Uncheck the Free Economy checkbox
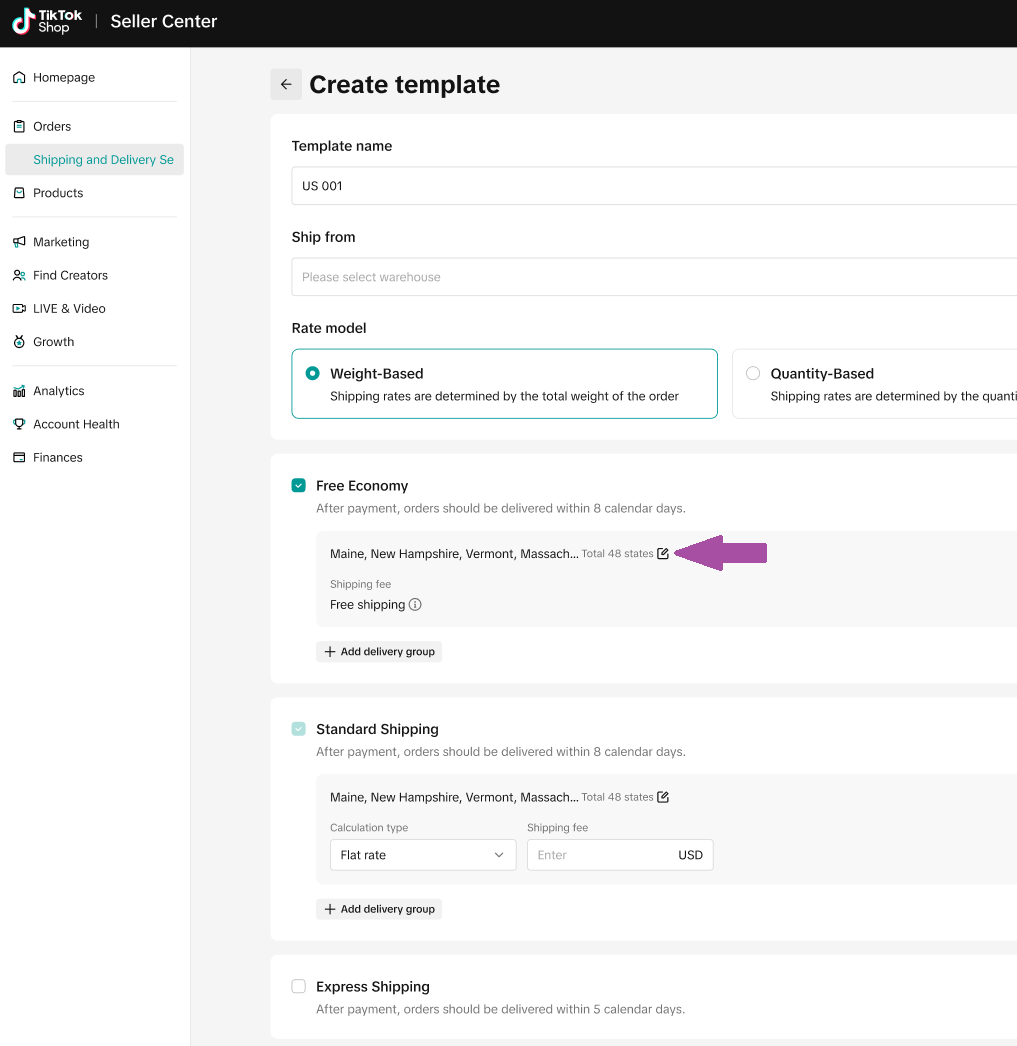The height and width of the screenshot is (1046, 1017). click(x=299, y=486)
